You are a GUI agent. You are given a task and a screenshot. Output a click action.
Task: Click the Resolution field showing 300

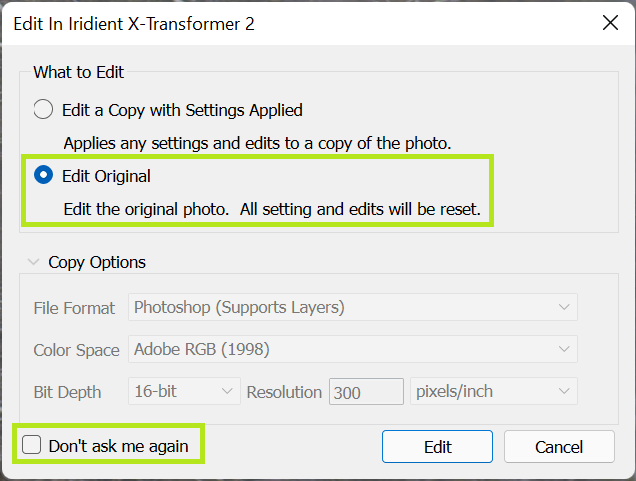click(x=366, y=392)
